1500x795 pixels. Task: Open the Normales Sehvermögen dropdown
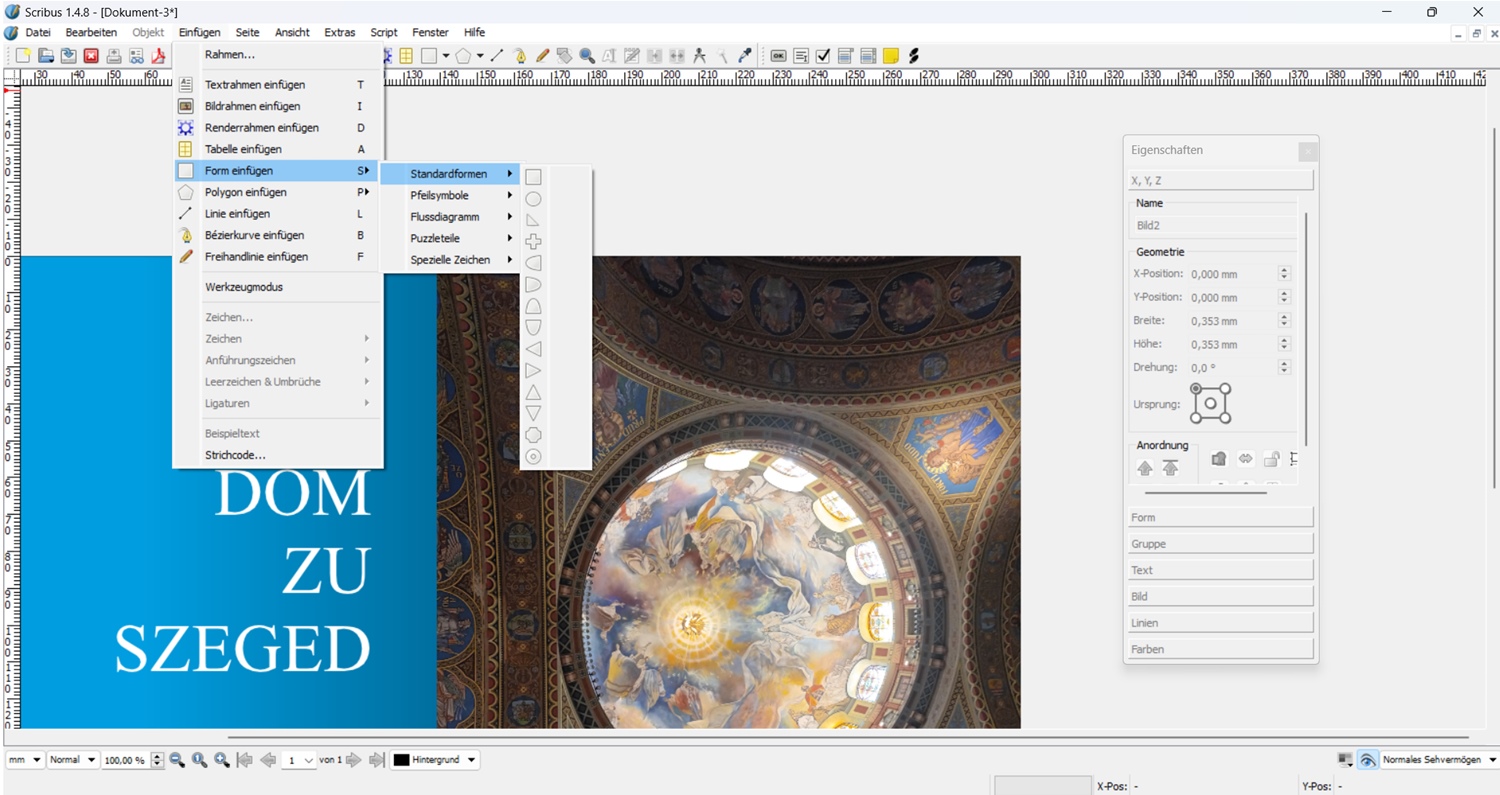click(1438, 760)
